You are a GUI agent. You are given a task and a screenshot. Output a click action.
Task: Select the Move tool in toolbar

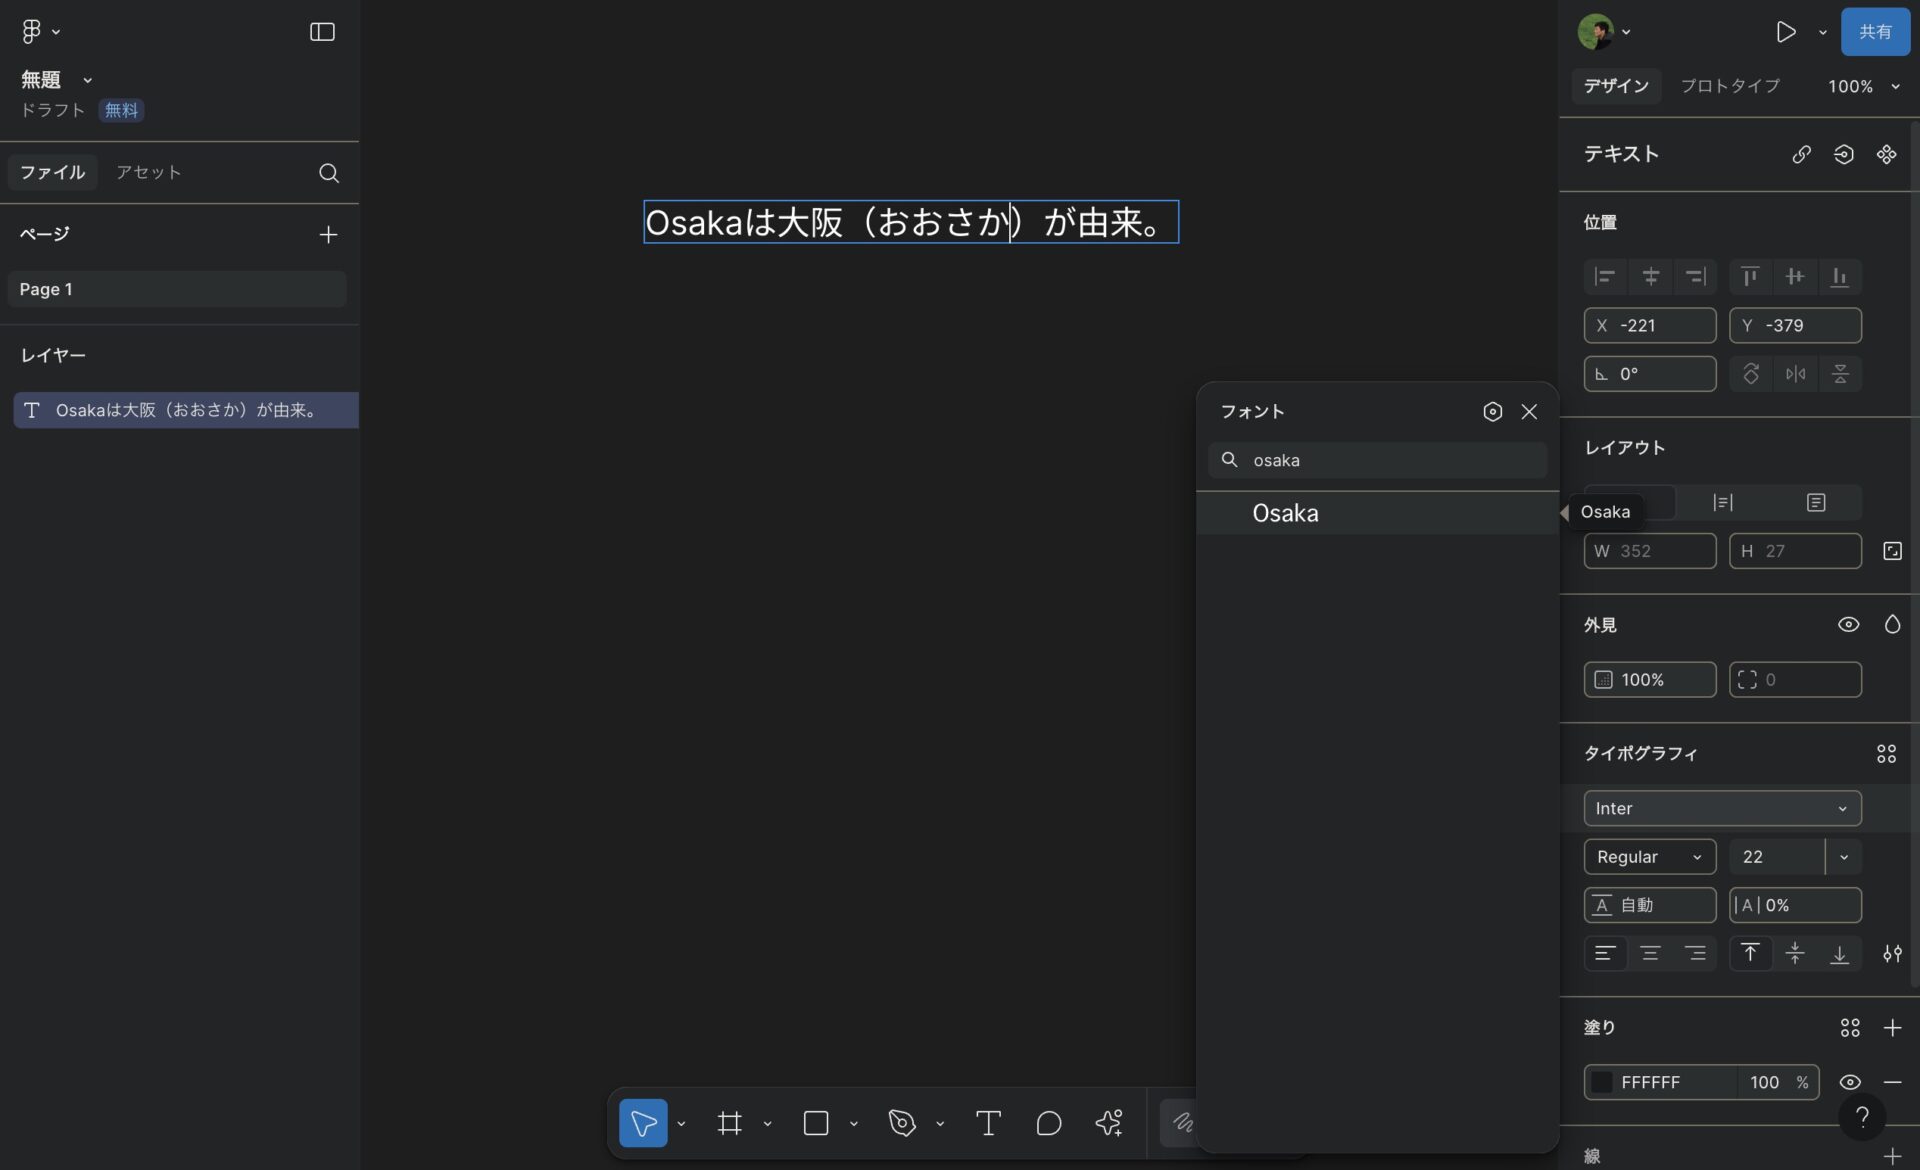tap(643, 1123)
